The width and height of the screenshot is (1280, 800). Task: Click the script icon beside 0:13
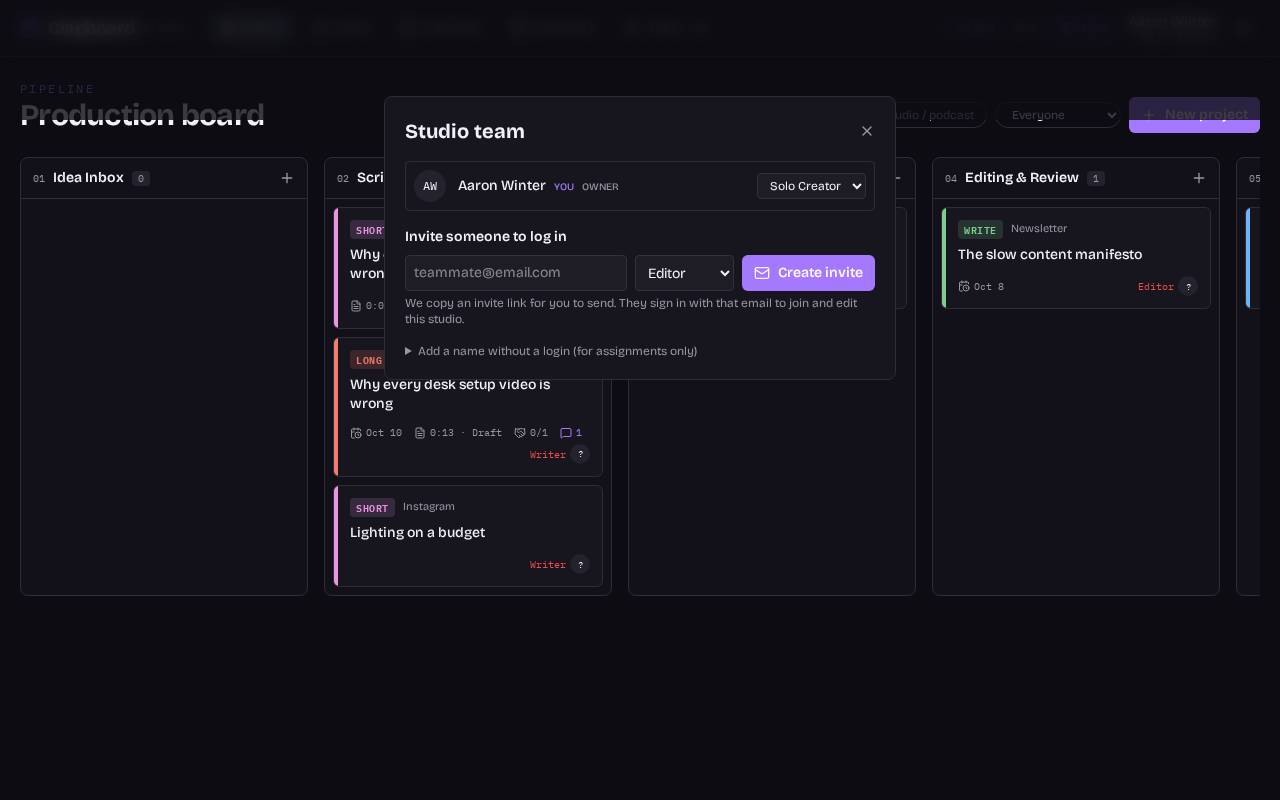tap(420, 433)
